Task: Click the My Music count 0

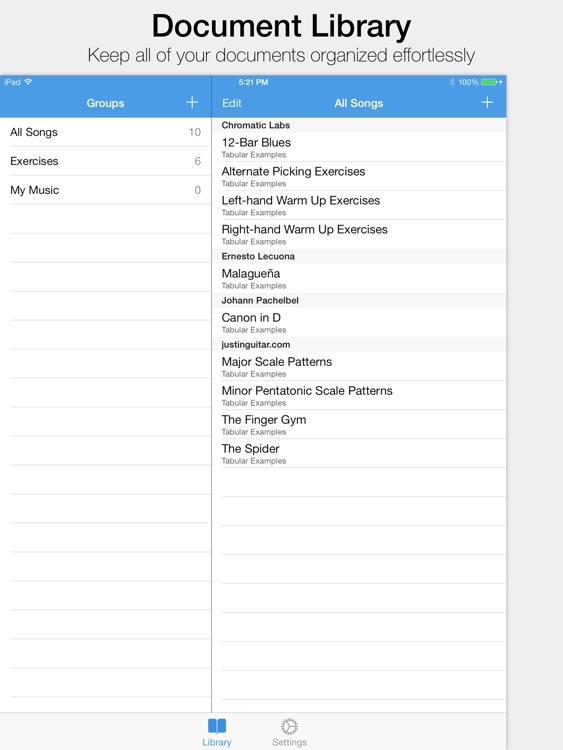Action: 198,190
